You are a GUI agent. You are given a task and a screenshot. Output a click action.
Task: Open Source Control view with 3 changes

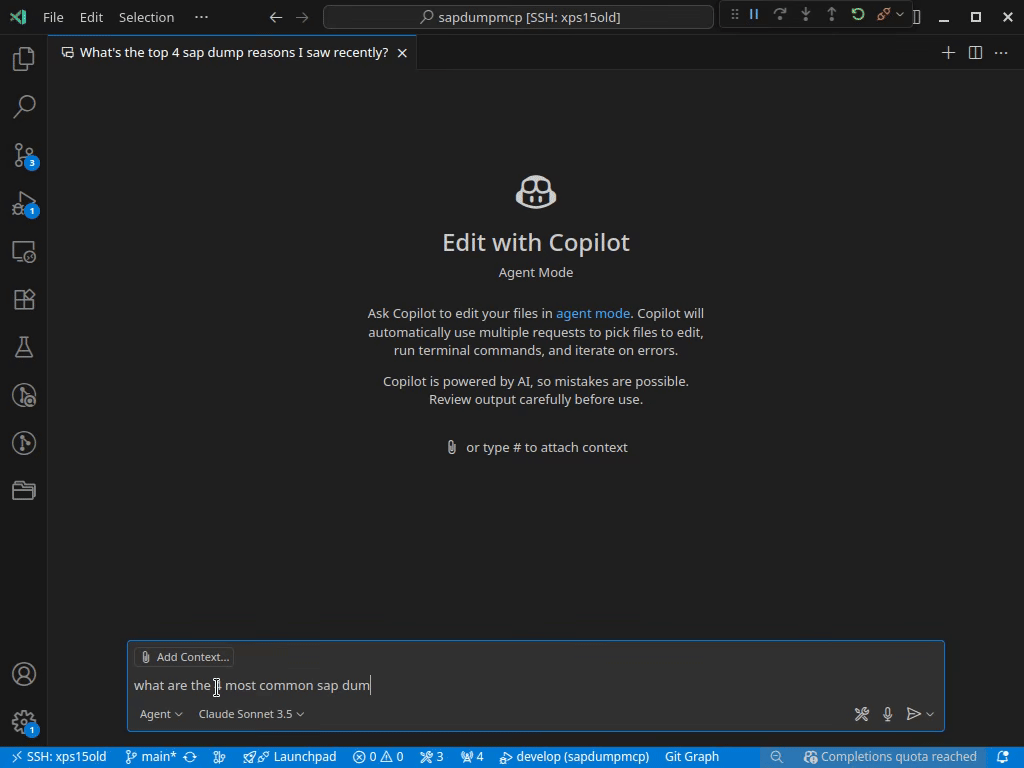24,155
